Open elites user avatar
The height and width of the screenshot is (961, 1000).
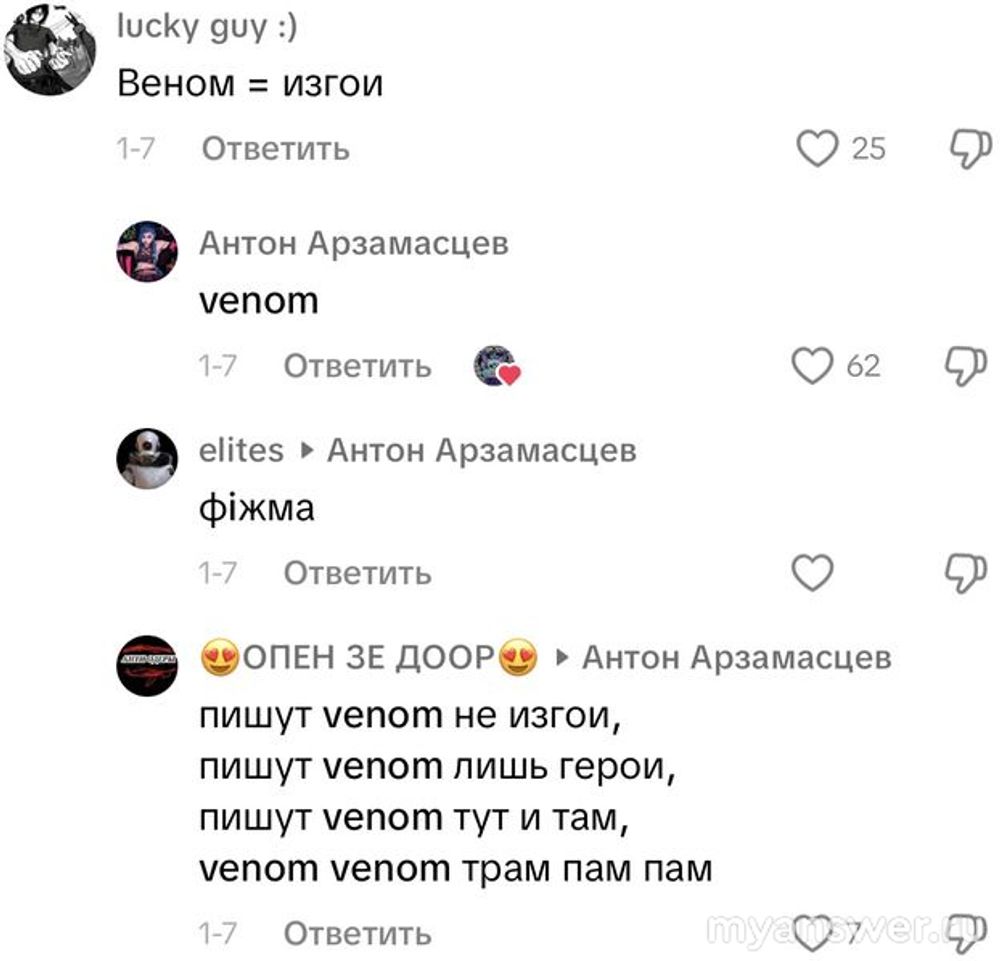click(147, 458)
